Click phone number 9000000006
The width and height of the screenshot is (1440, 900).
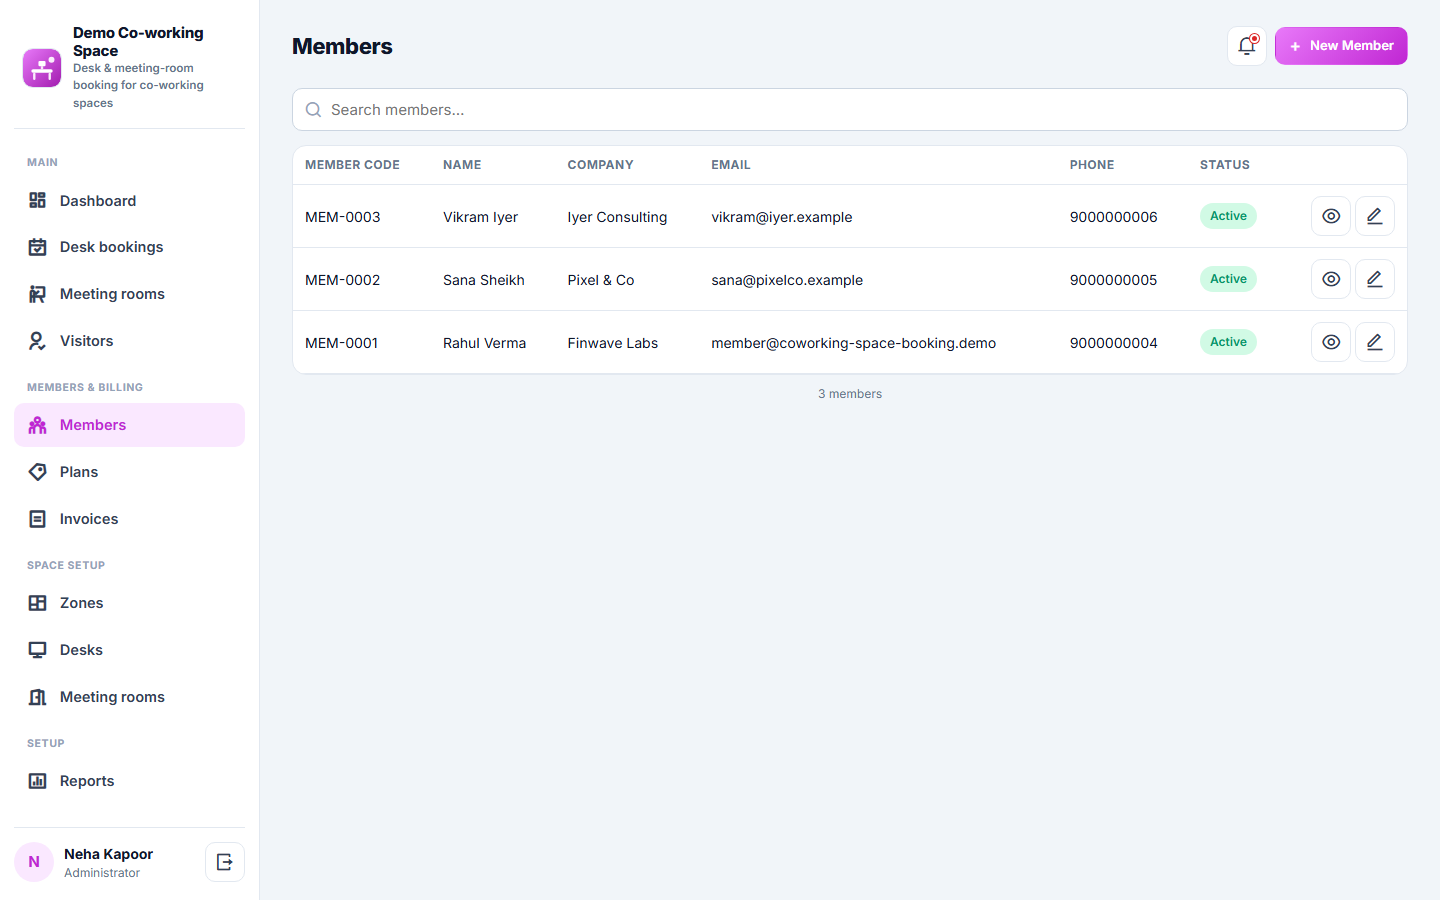(1114, 217)
